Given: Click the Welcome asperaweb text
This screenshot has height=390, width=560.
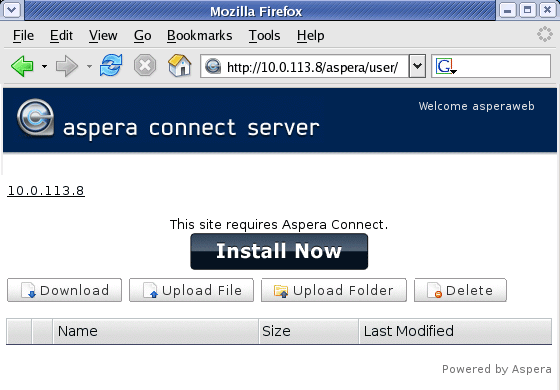Looking at the screenshot, I should 476,106.
